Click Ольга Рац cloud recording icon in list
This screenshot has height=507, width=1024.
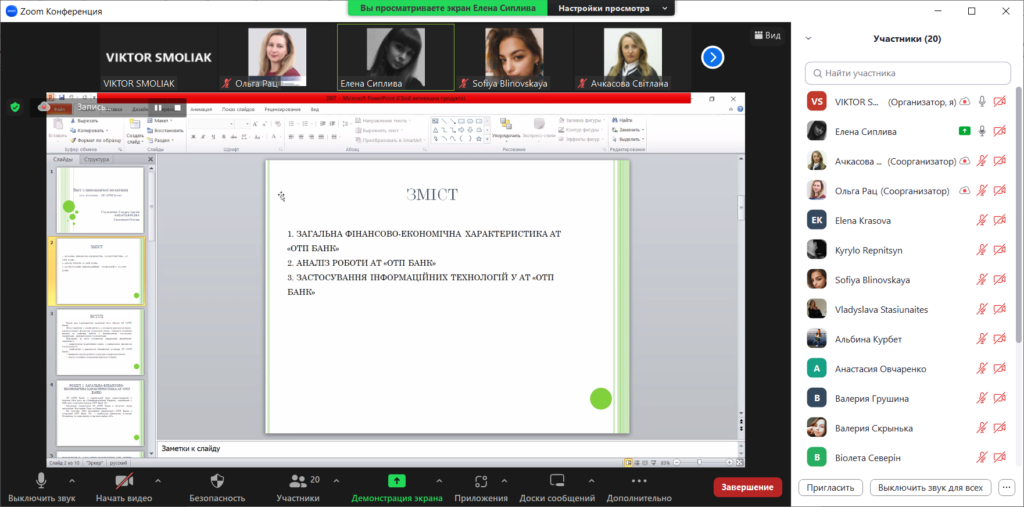964,191
